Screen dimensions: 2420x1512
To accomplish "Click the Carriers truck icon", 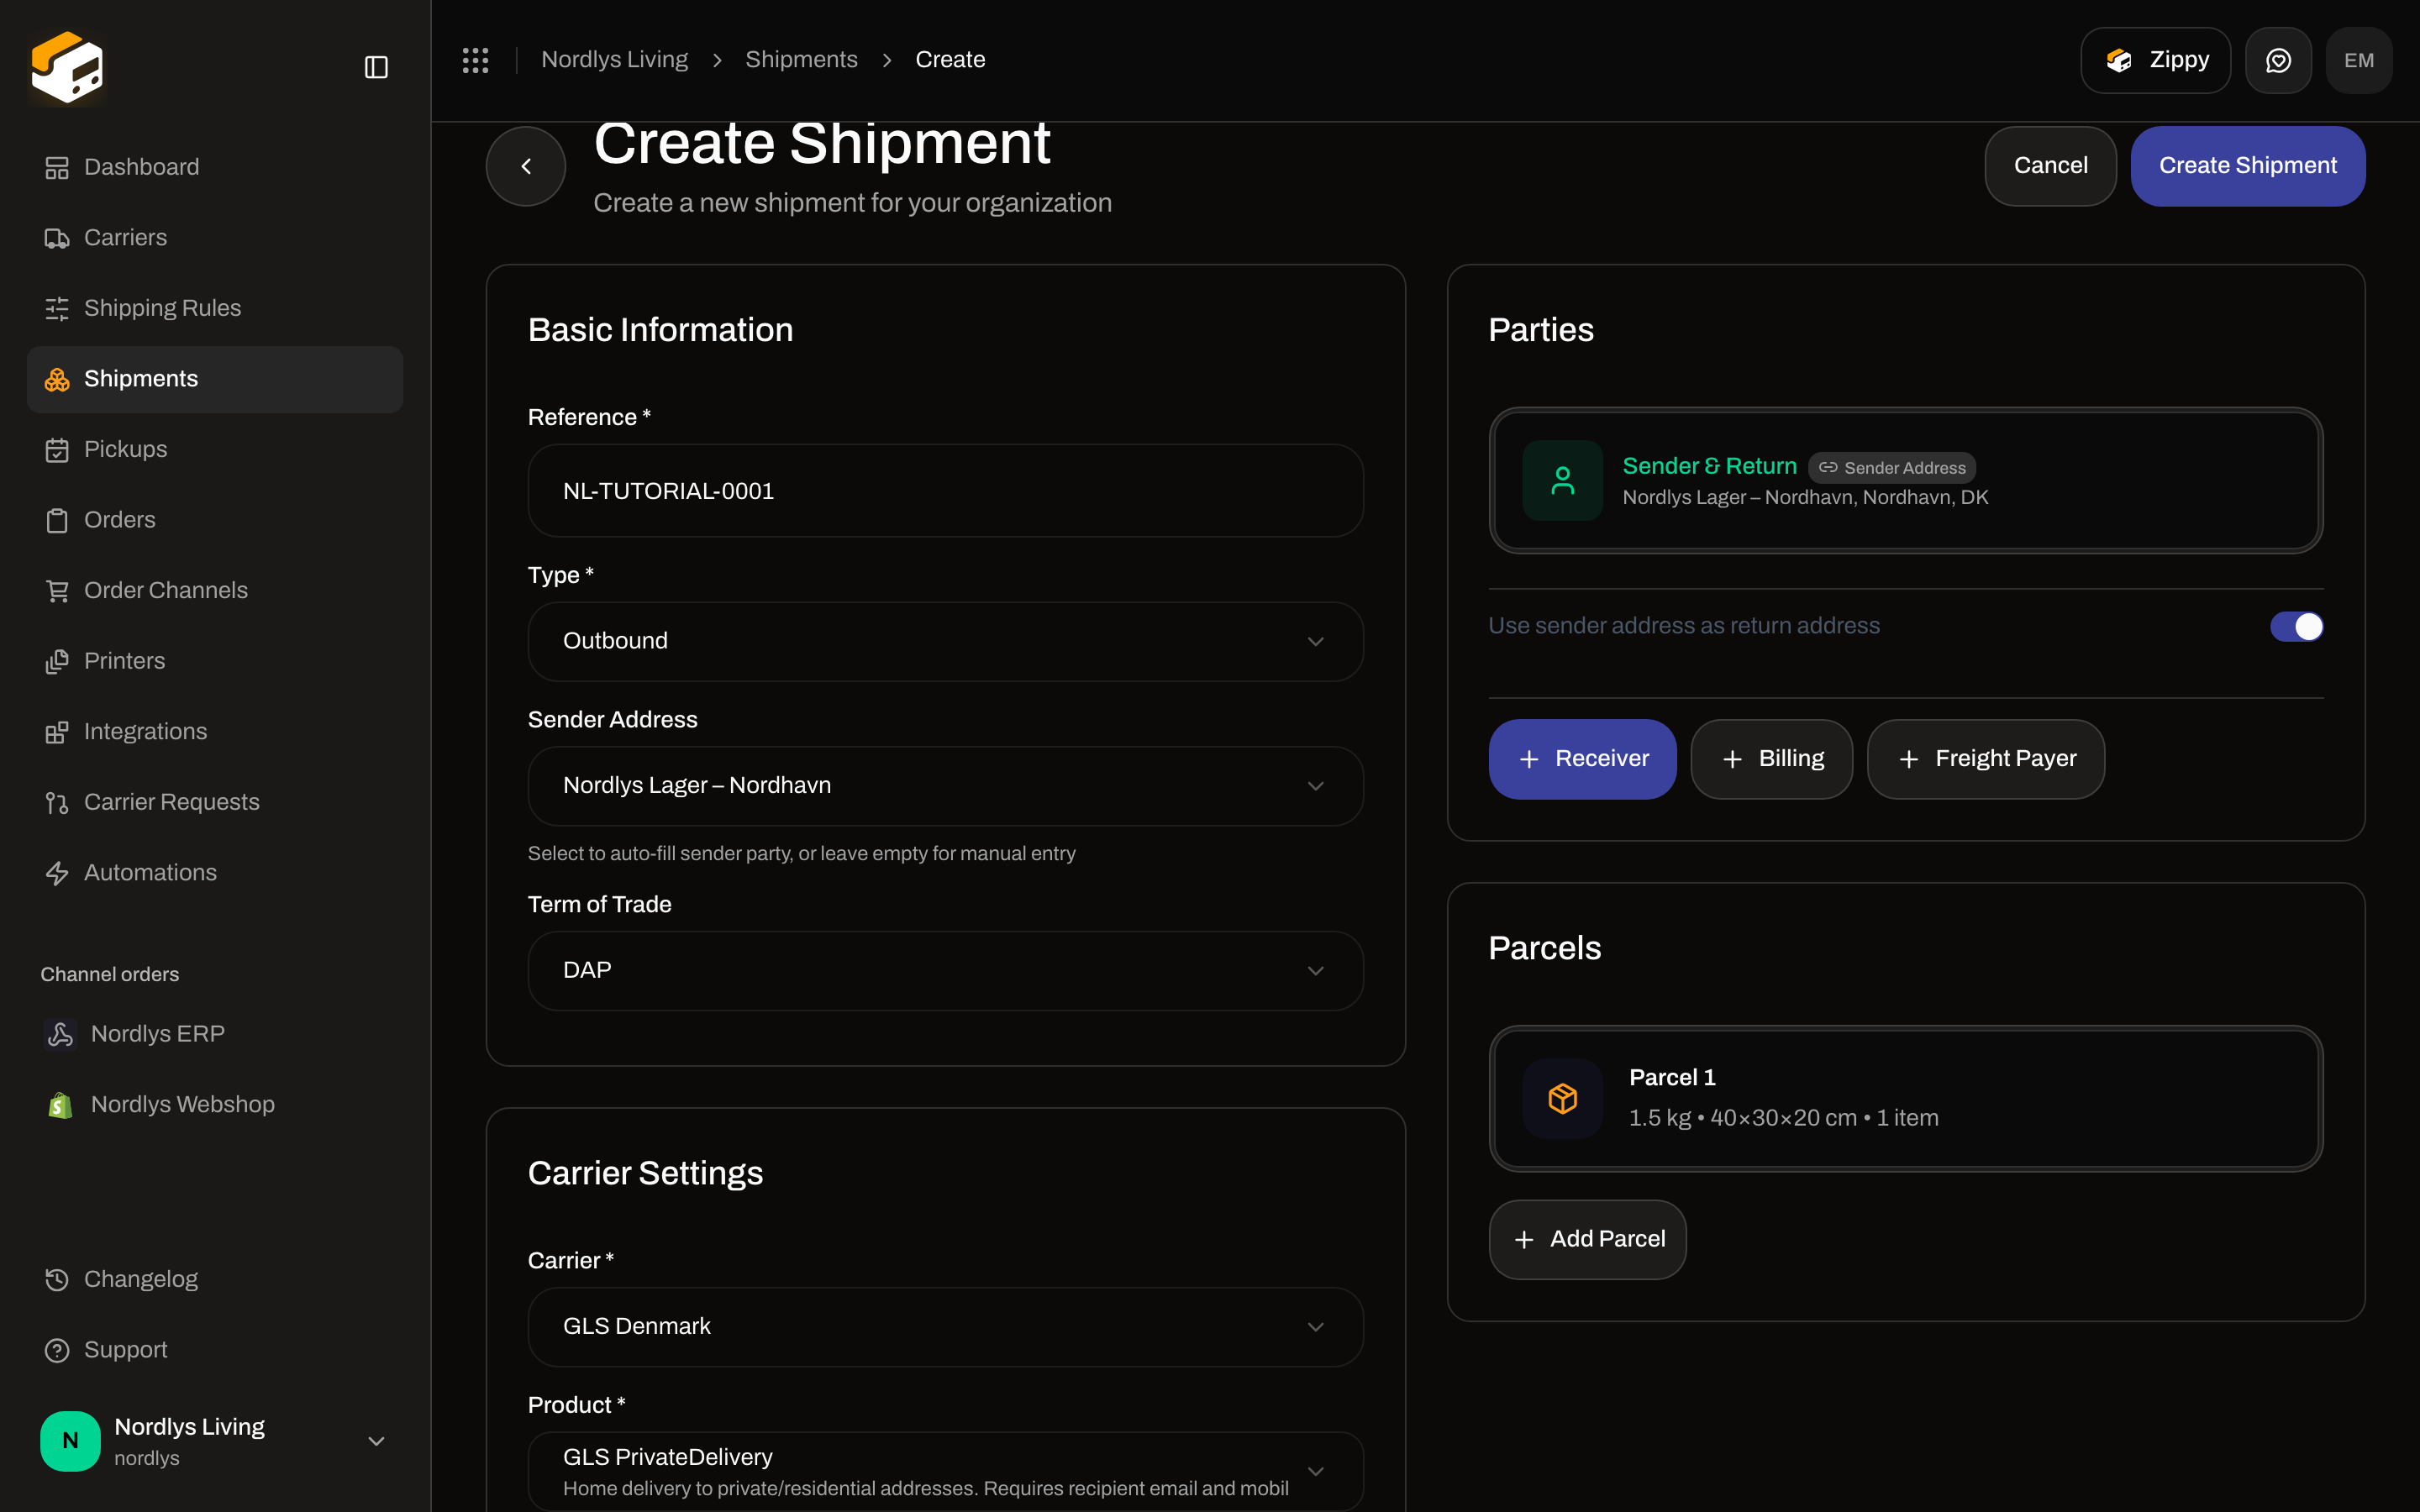I will 57,238.
